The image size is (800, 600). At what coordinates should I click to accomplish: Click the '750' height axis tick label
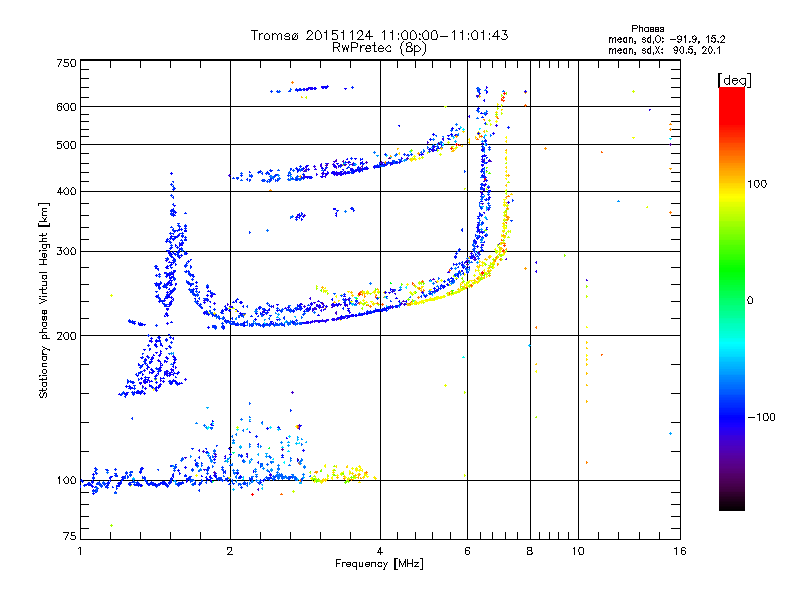(66, 63)
